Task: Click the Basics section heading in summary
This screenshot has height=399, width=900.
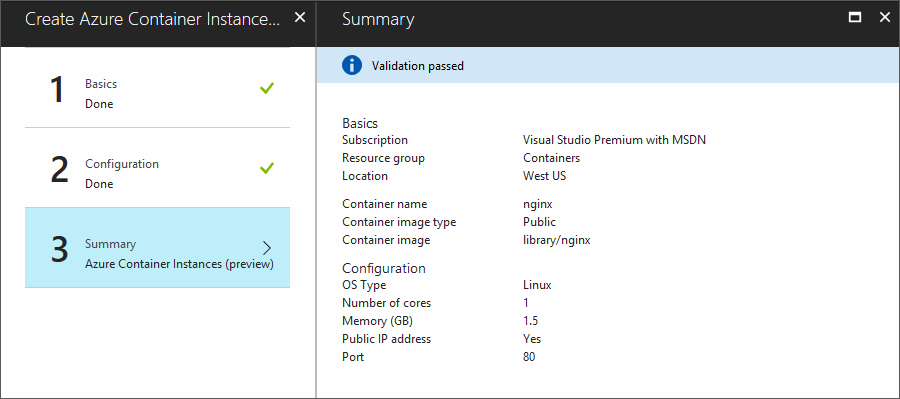Action: 360,123
